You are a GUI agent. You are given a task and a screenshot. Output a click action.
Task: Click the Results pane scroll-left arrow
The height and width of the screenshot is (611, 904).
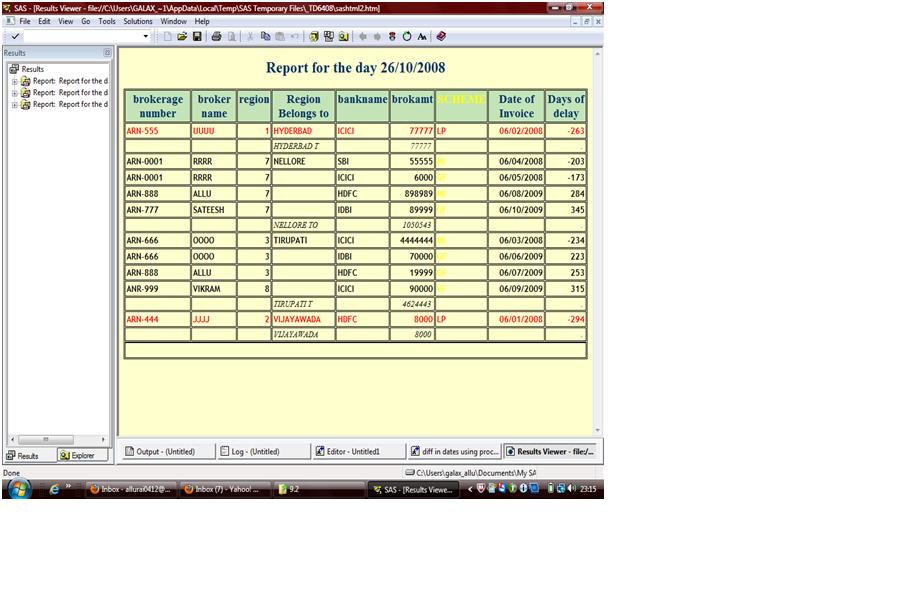12,439
